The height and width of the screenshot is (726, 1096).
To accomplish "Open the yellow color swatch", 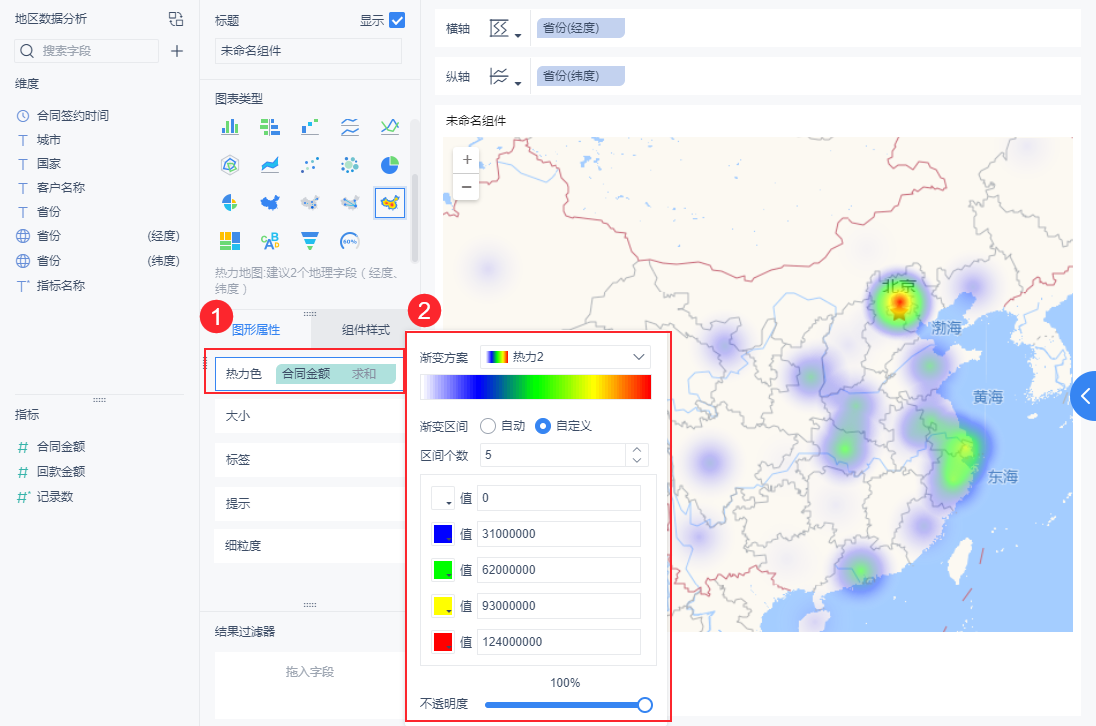I will 443,606.
